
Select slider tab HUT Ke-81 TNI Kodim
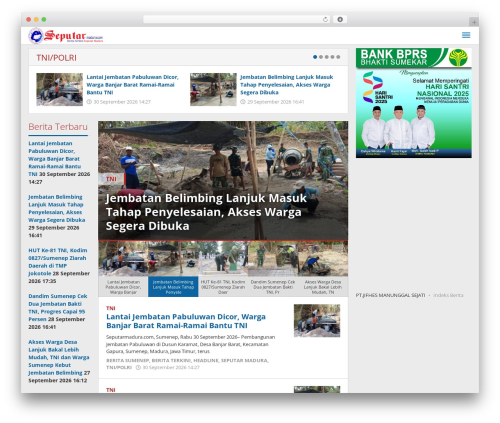pyautogui.click(x=223, y=287)
